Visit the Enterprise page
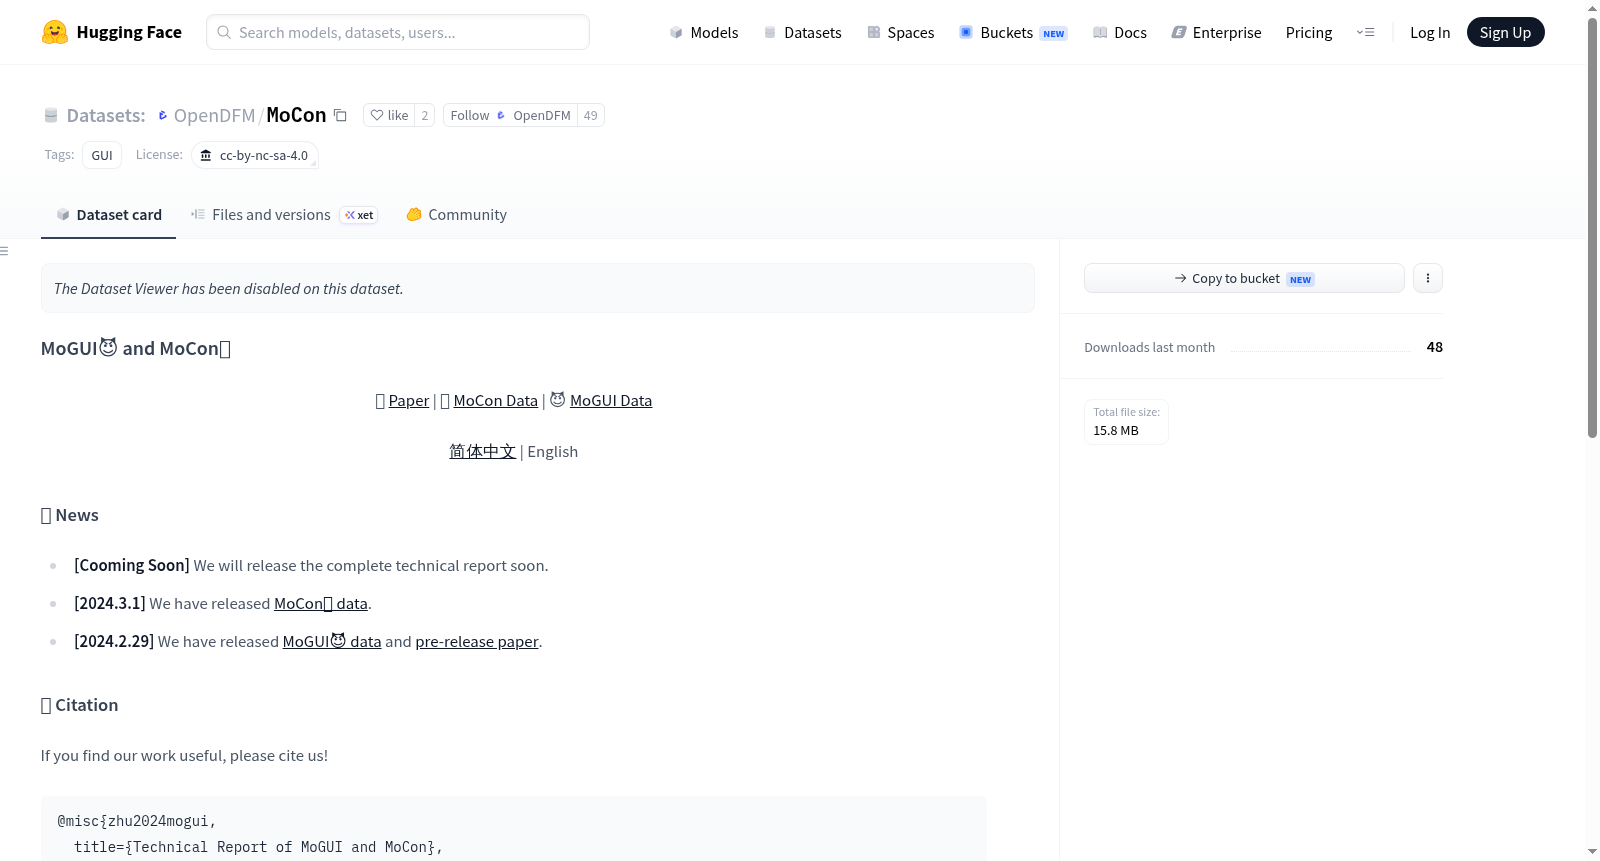1600x861 pixels. [x=1216, y=32]
